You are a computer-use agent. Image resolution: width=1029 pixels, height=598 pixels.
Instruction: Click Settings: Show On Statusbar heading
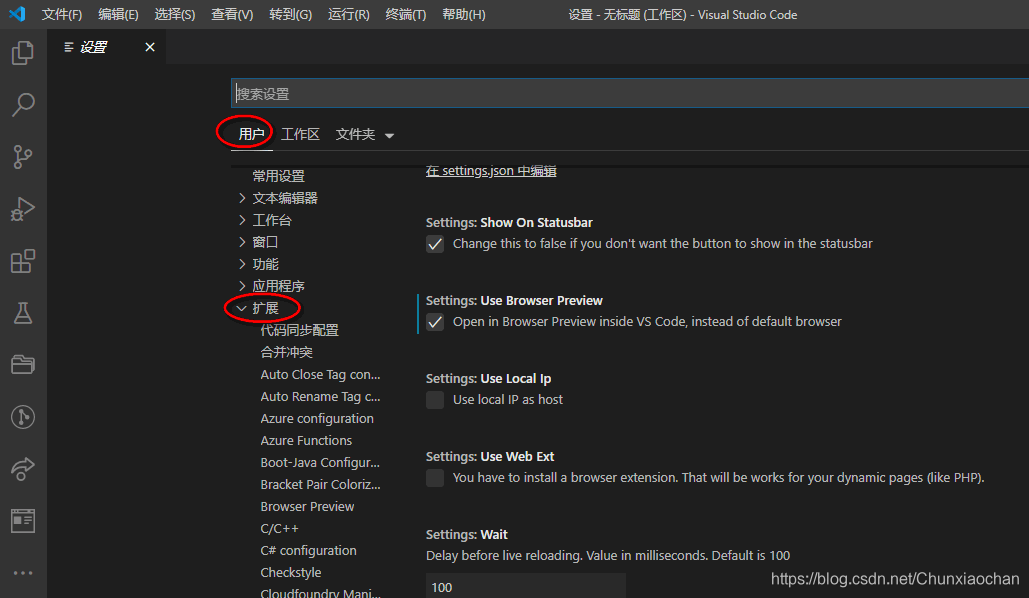click(509, 223)
